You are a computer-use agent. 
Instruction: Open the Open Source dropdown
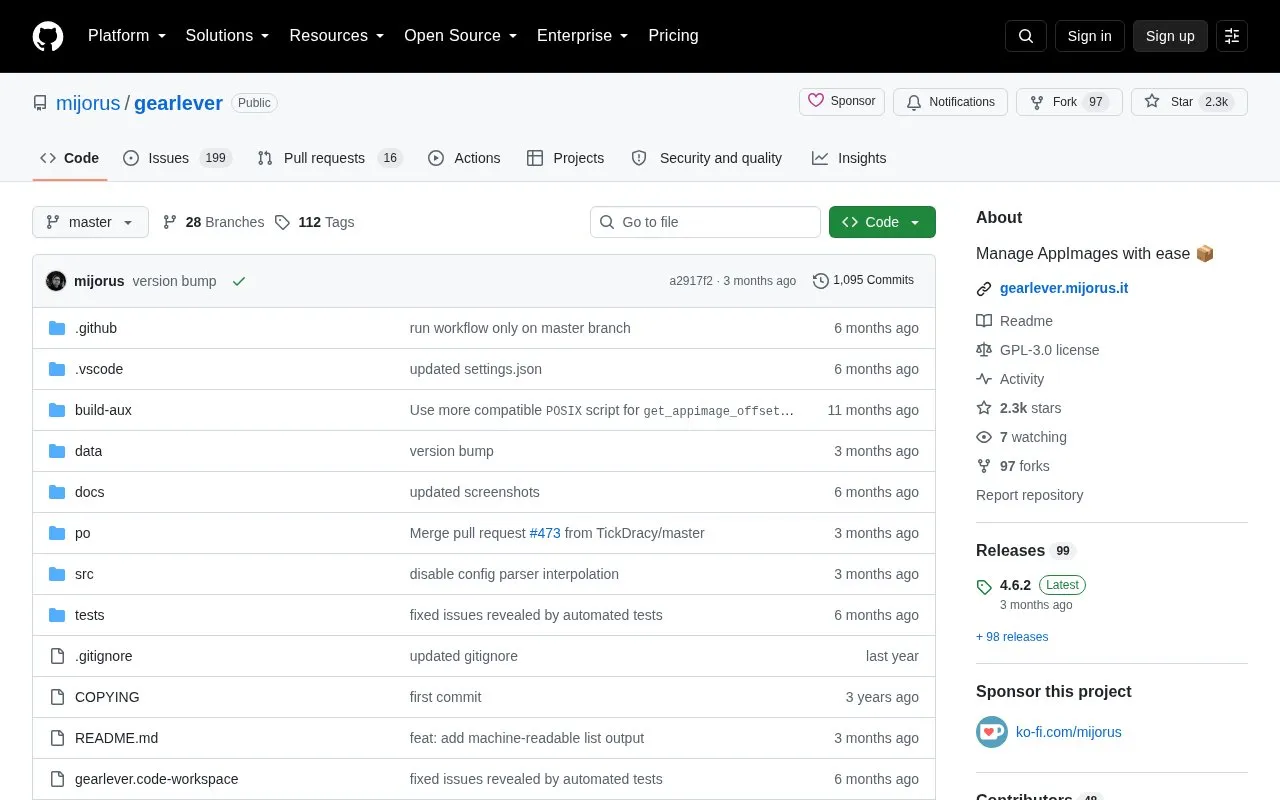pos(461,36)
